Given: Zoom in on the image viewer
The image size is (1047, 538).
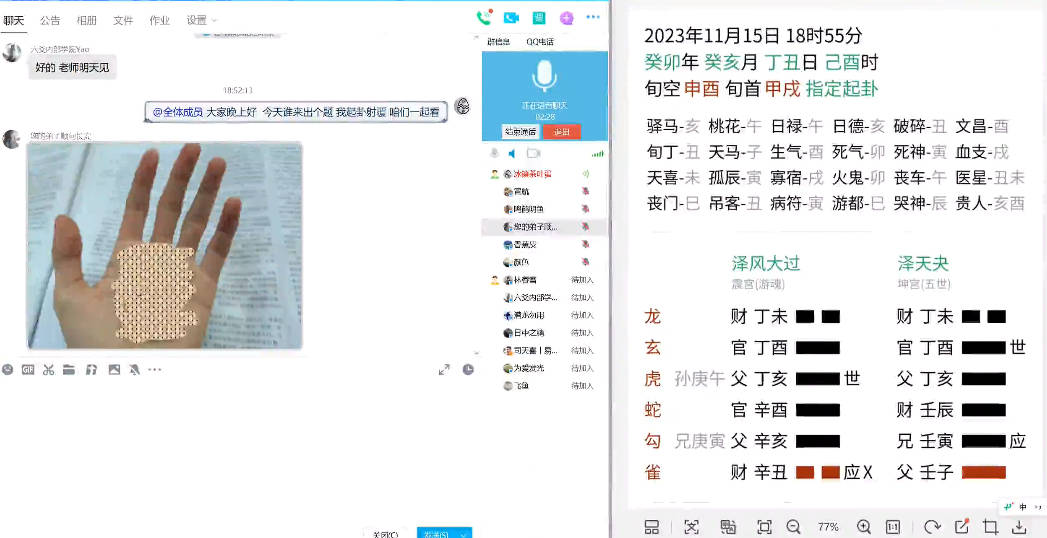Looking at the screenshot, I should tap(864, 527).
